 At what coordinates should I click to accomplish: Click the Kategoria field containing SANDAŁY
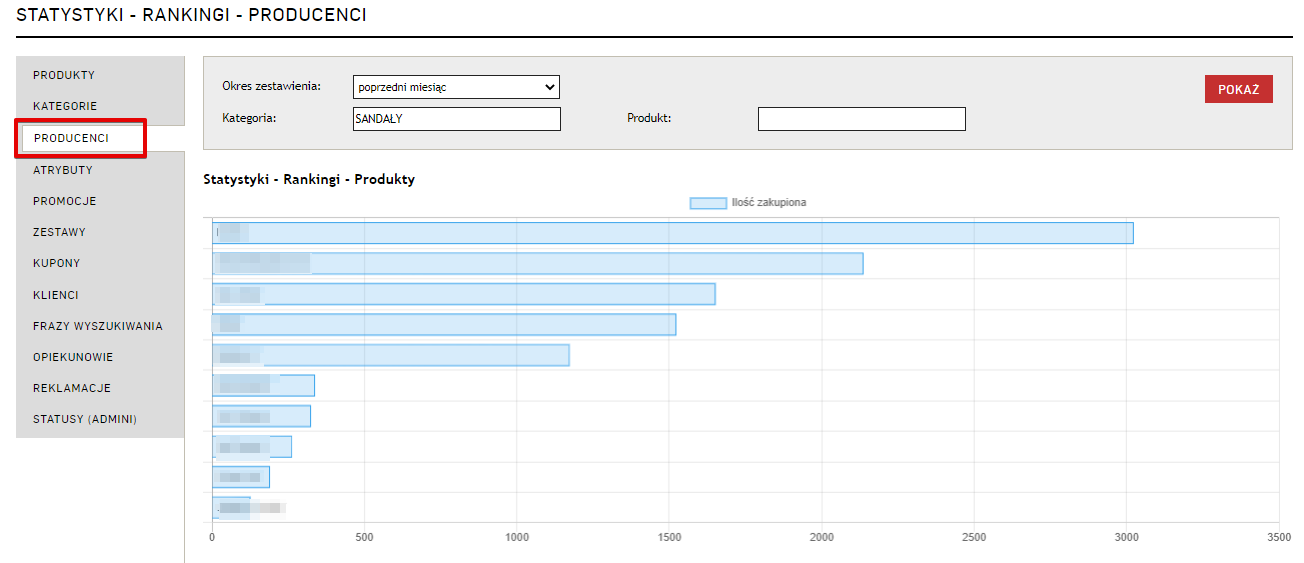[x=456, y=119]
